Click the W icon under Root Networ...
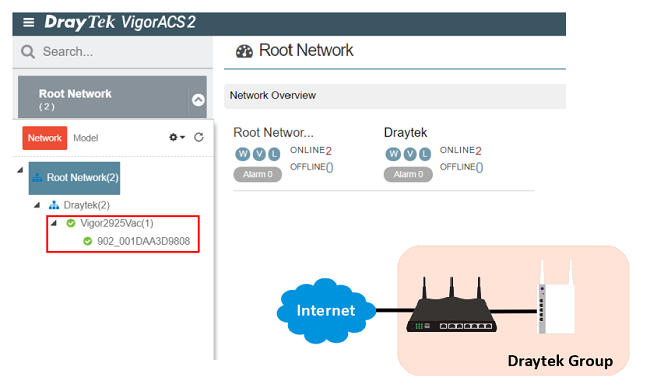The height and width of the screenshot is (391, 650). pyautogui.click(x=243, y=154)
